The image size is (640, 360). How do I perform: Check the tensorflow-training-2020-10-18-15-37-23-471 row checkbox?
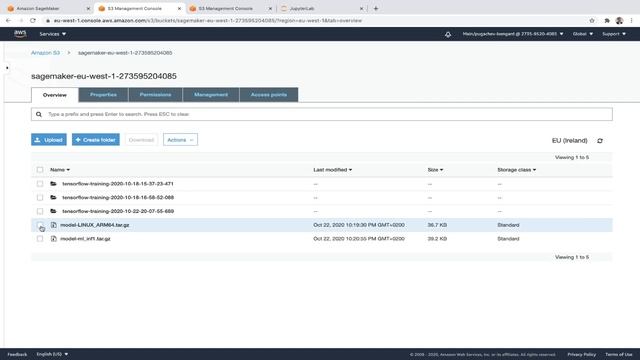40,184
